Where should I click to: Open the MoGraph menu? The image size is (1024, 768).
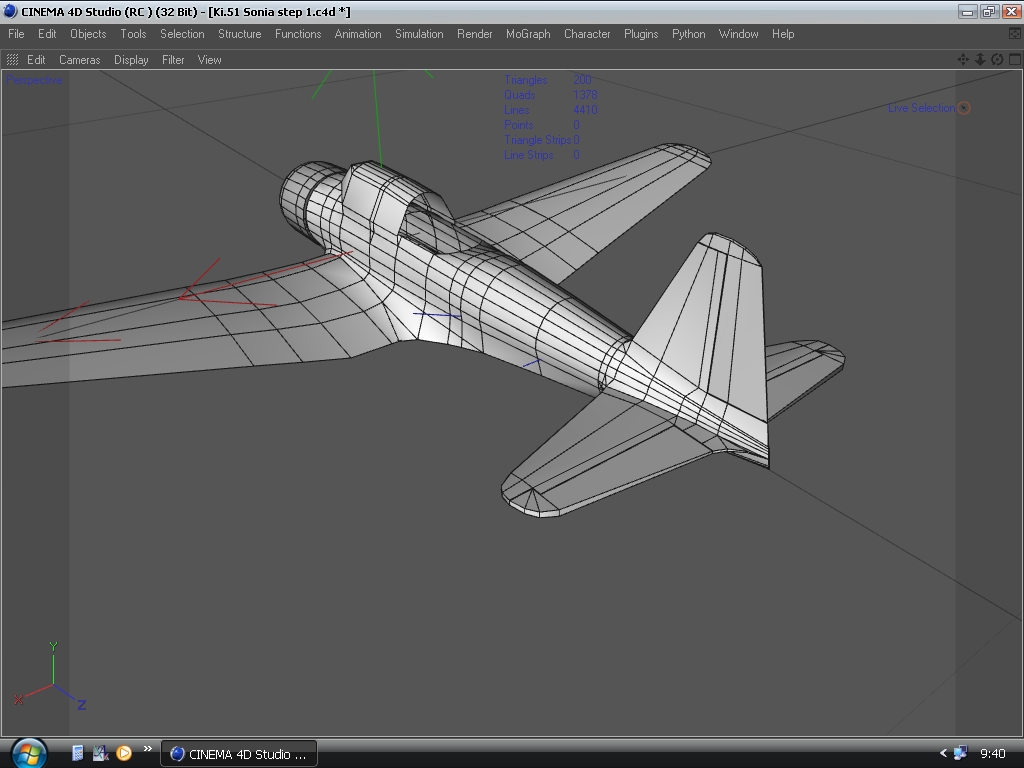[x=528, y=34]
